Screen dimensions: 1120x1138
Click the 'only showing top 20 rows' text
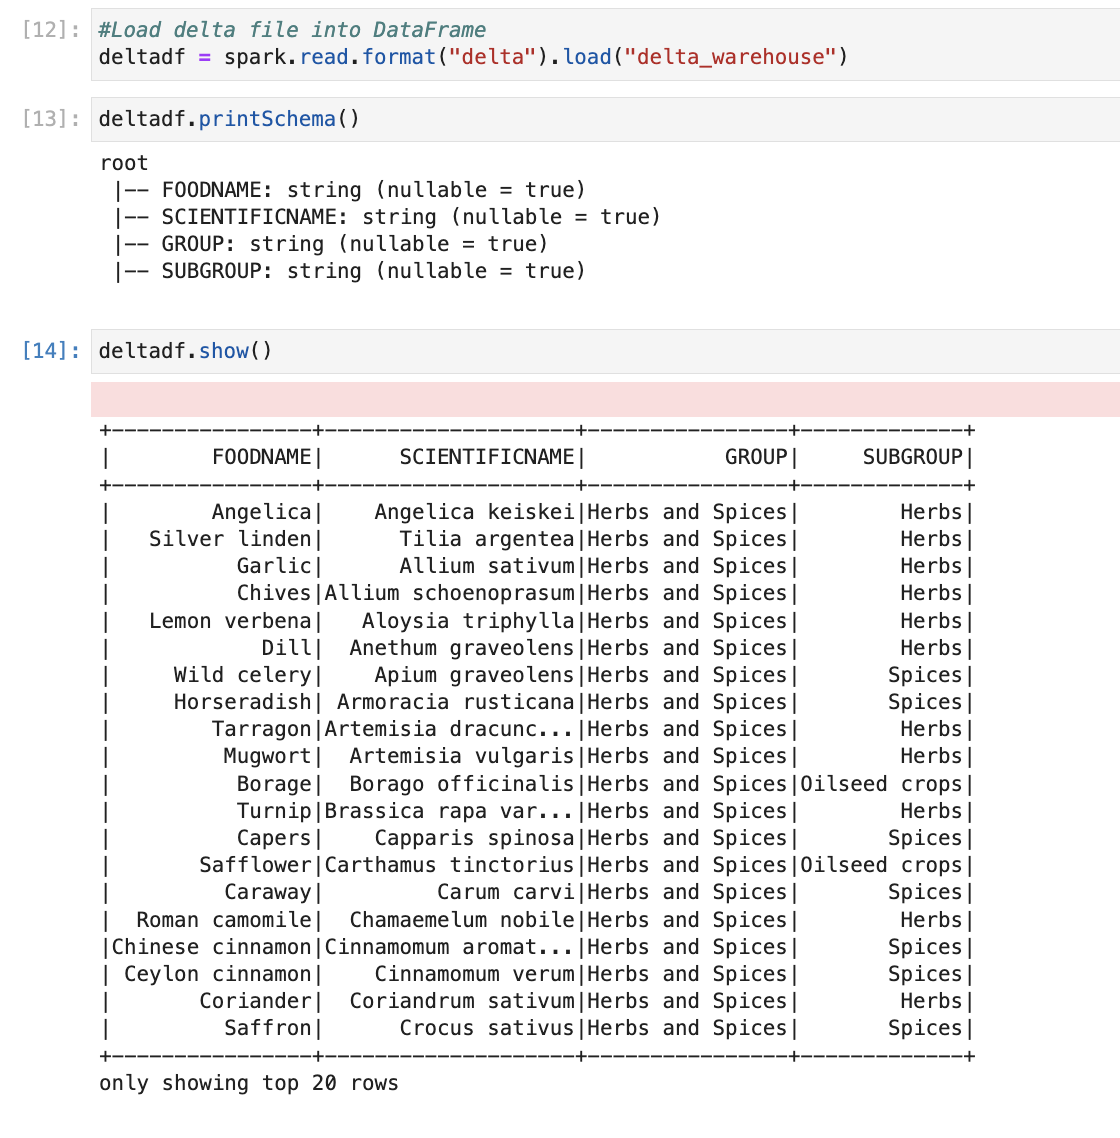249,1083
